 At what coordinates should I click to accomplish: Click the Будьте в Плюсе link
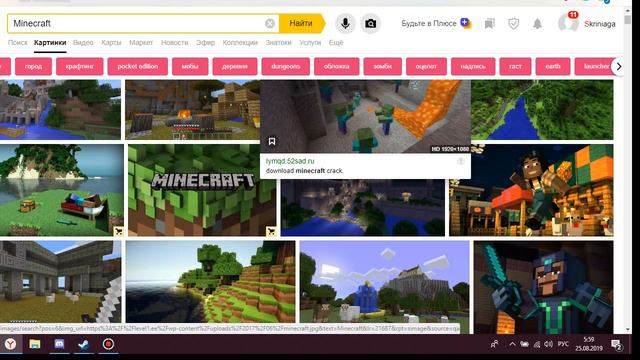pyautogui.click(x=429, y=24)
